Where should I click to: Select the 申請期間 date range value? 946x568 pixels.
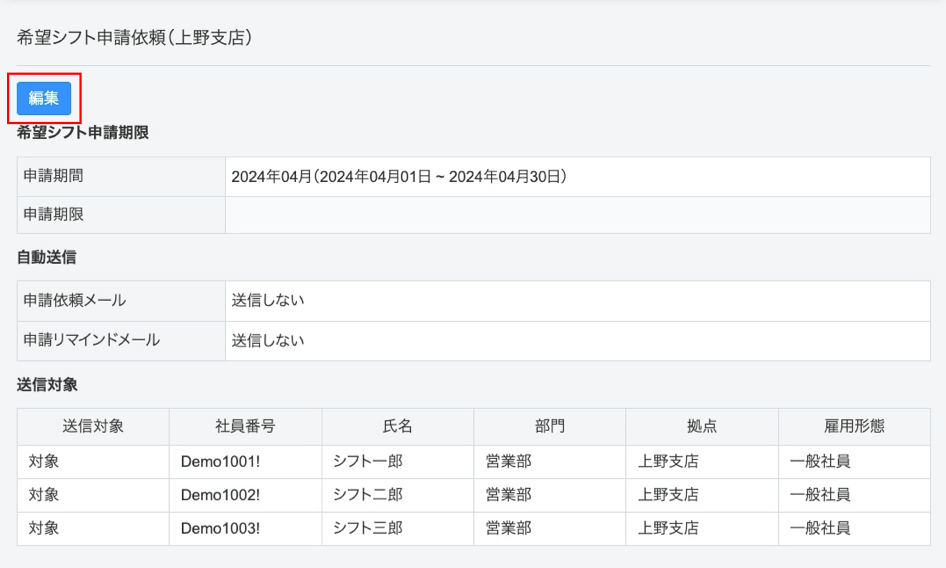(399, 177)
